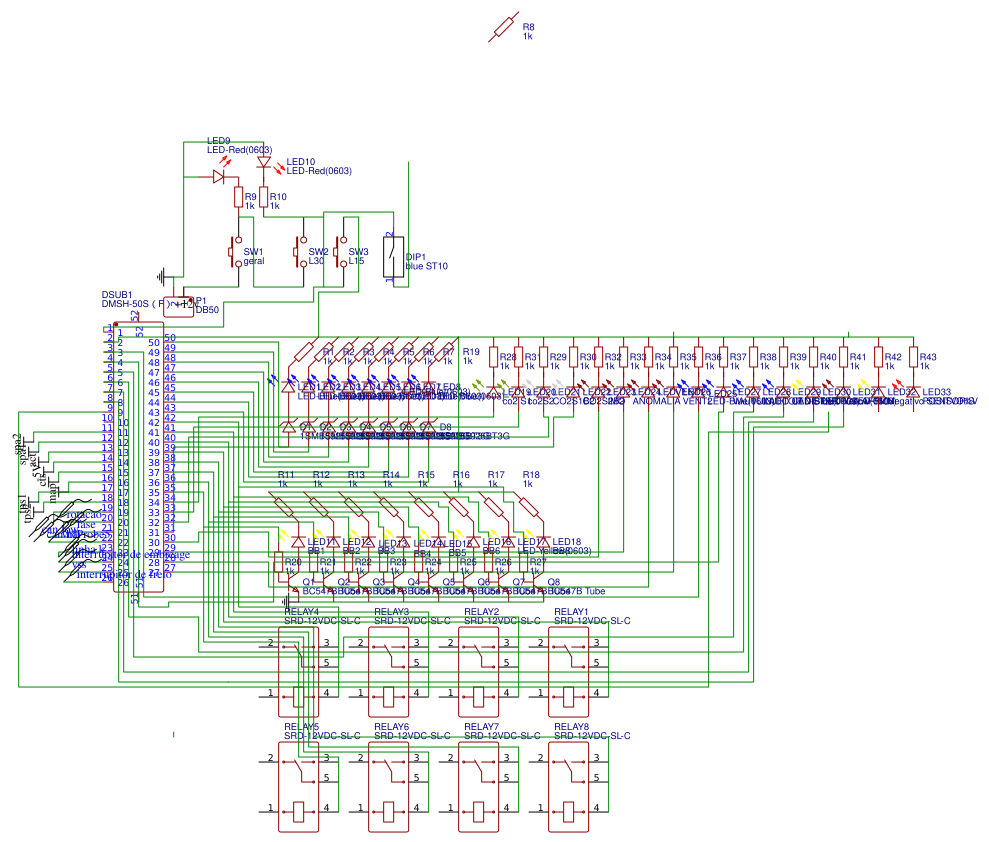Viewport: 989px width, 842px height.
Task: Select the ground symbol left of SW1
Action: (163, 276)
